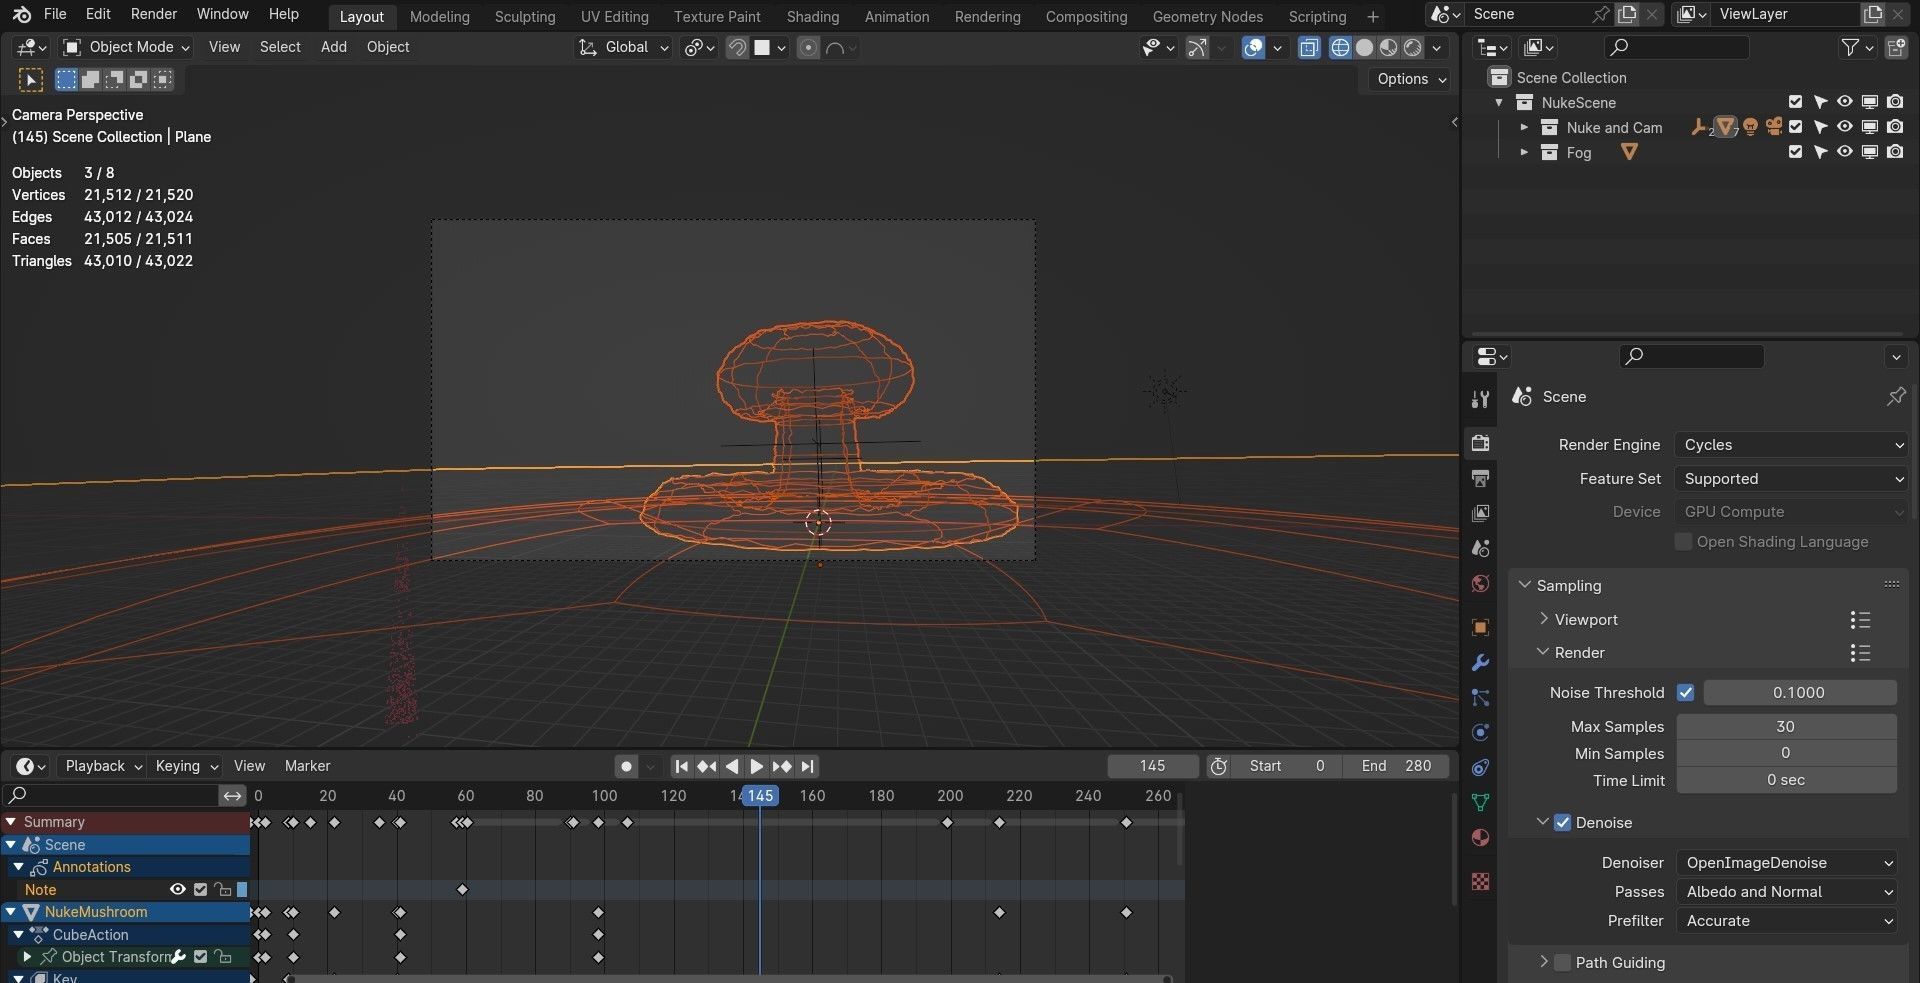Open the Denoiser dropdown

click(x=1786, y=863)
